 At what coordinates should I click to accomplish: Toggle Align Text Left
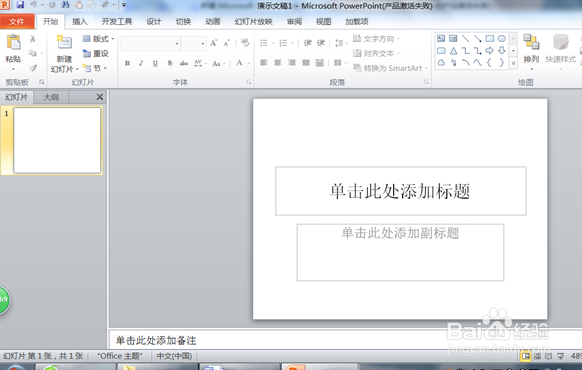tap(264, 63)
